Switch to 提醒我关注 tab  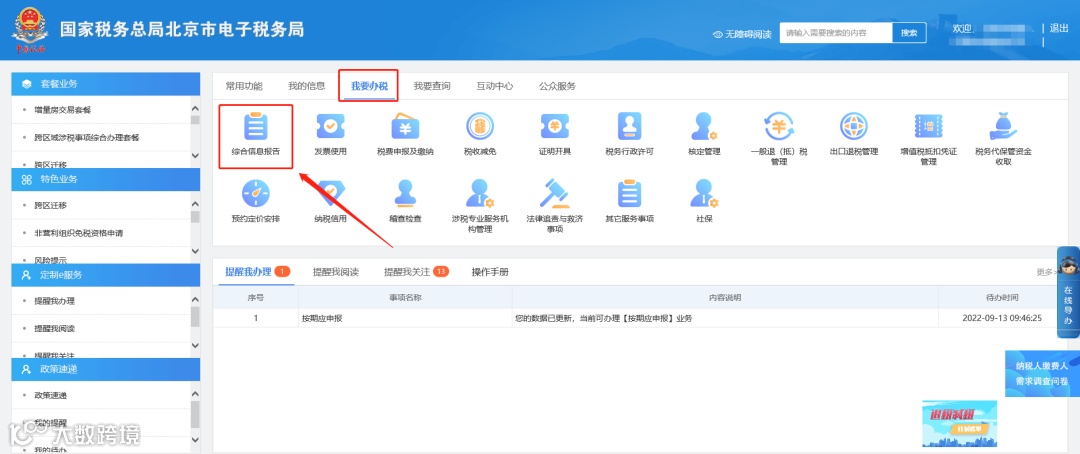(416, 271)
